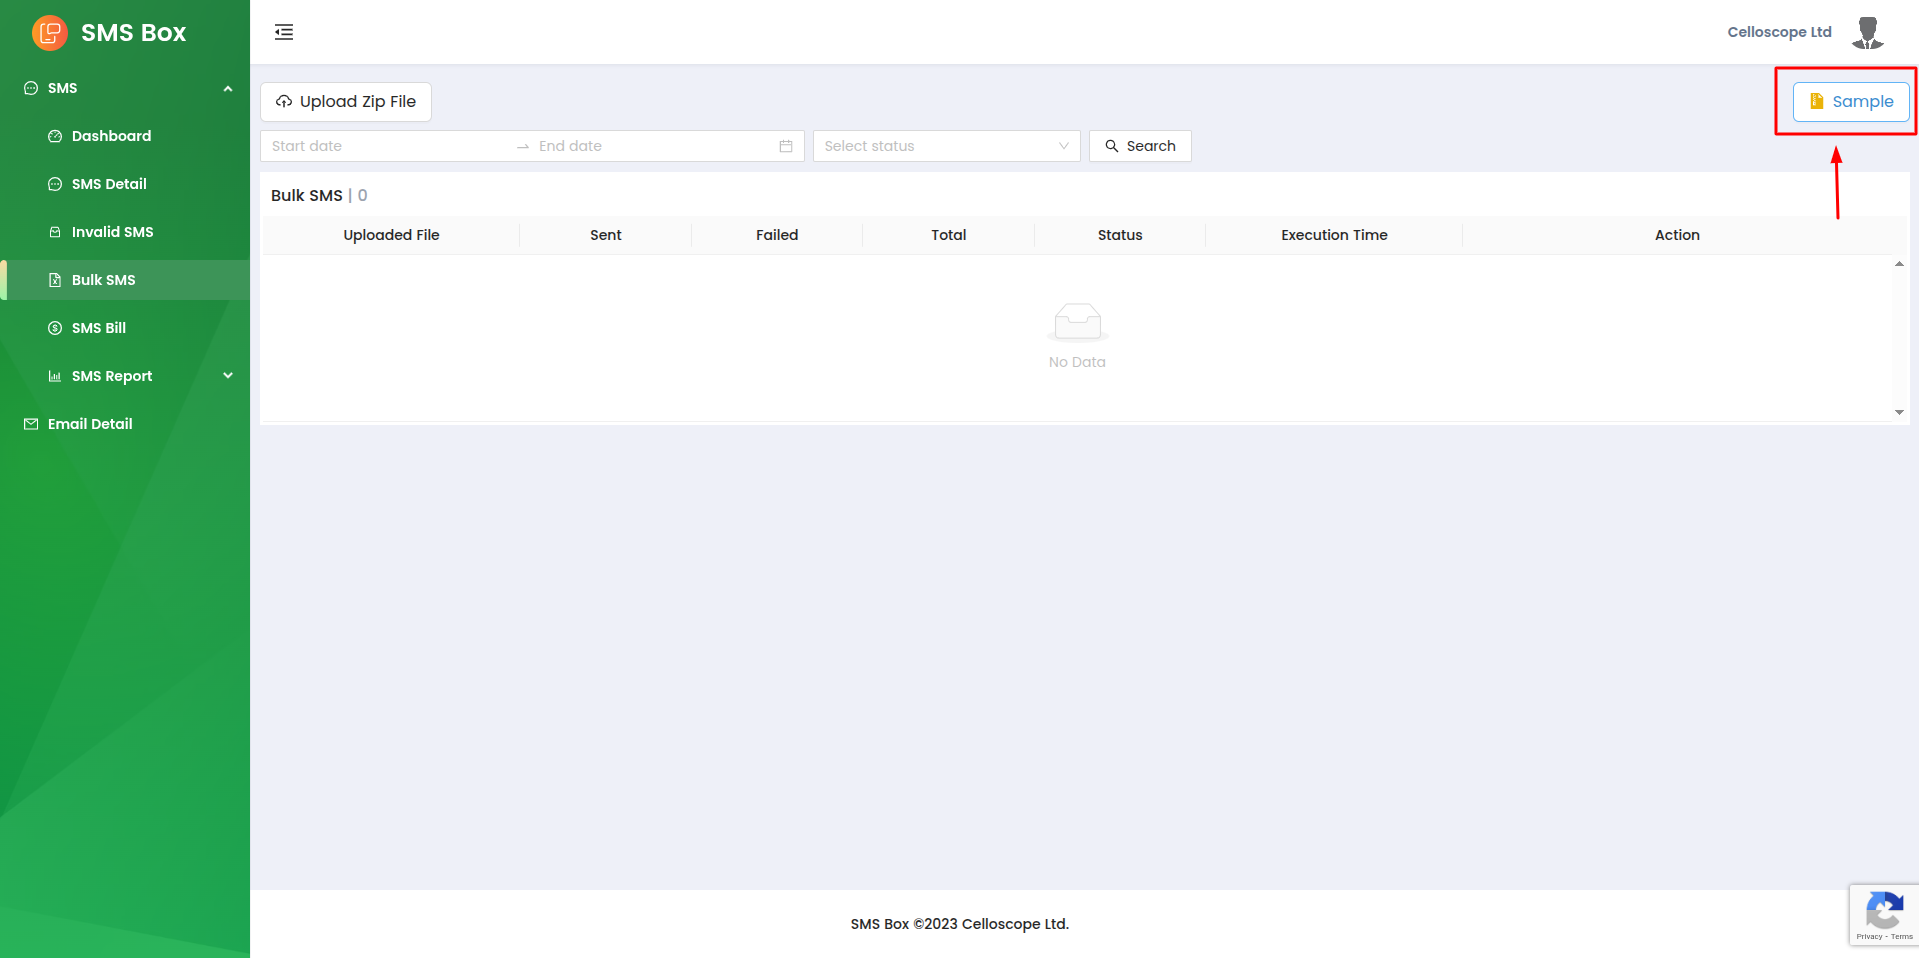
Task: Click the Start date input field
Action: [385, 146]
